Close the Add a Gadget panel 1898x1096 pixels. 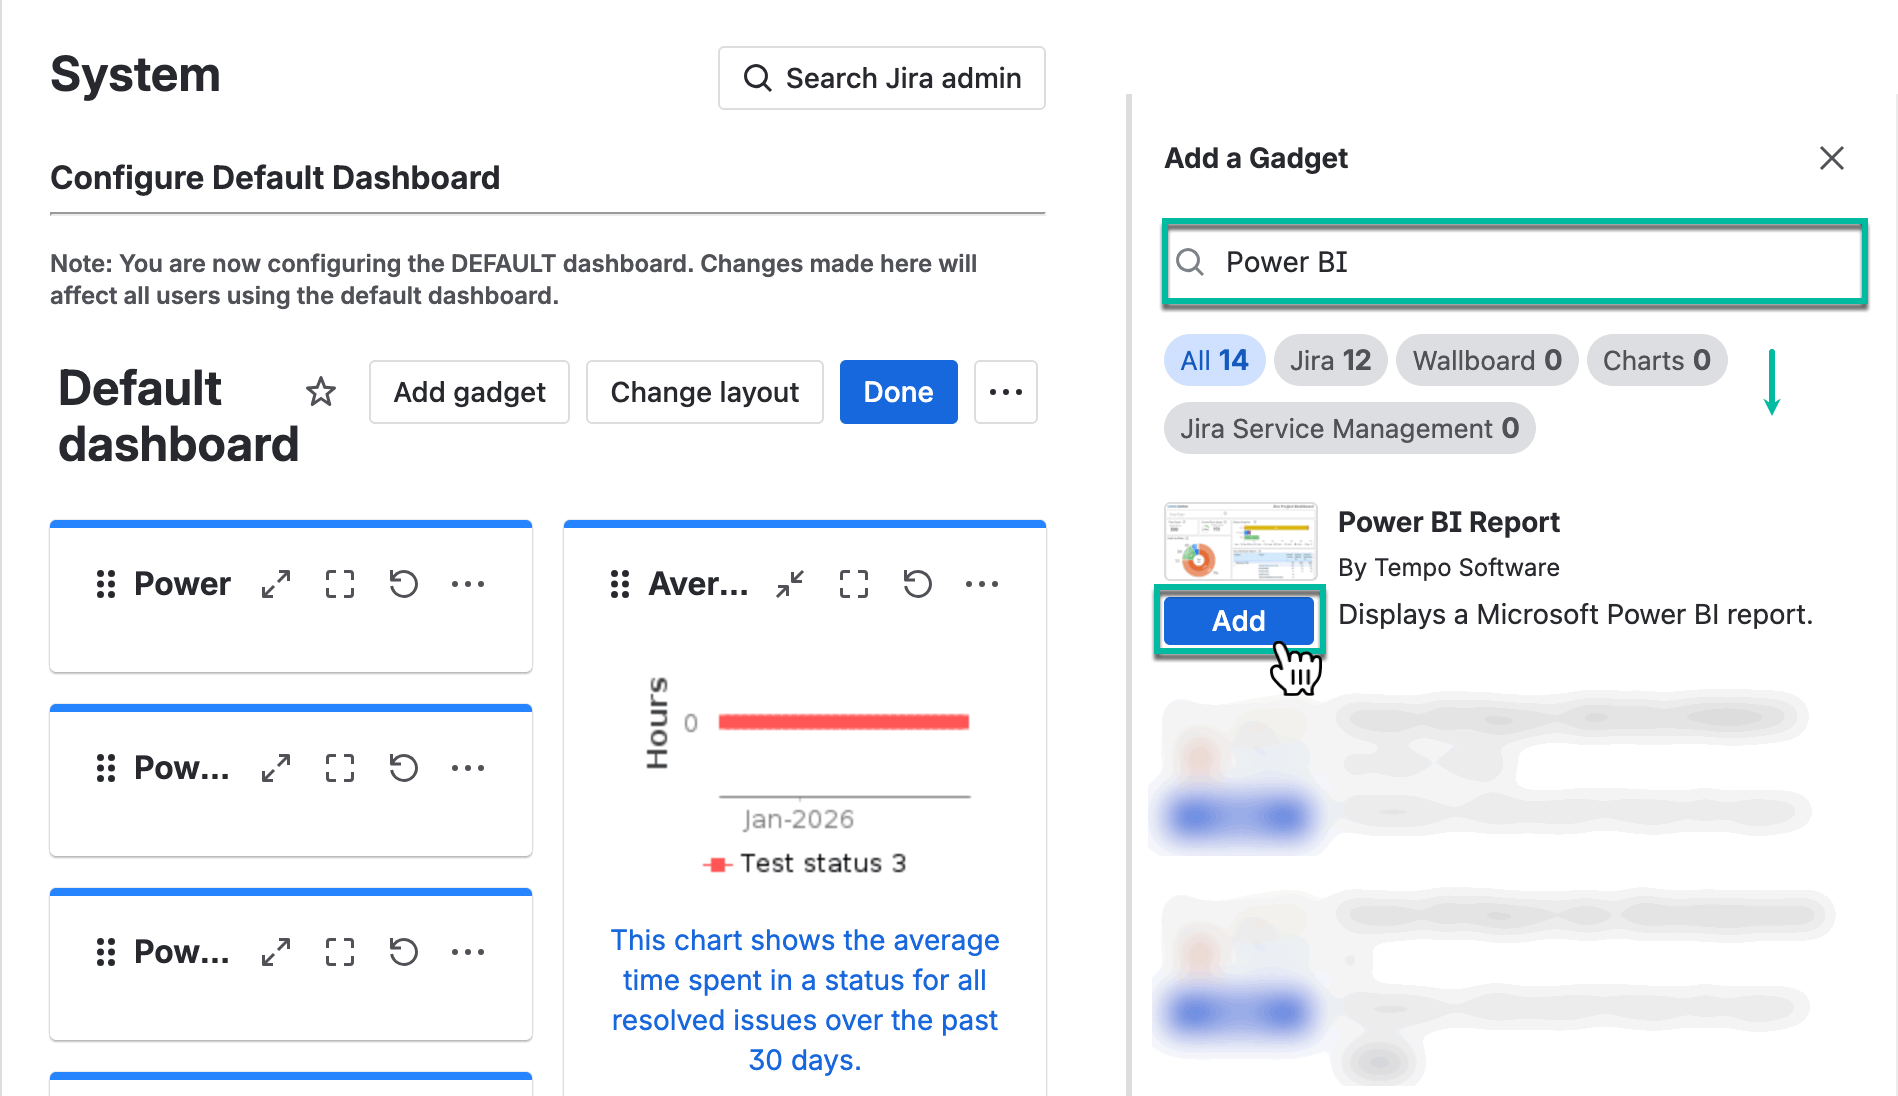click(1831, 158)
